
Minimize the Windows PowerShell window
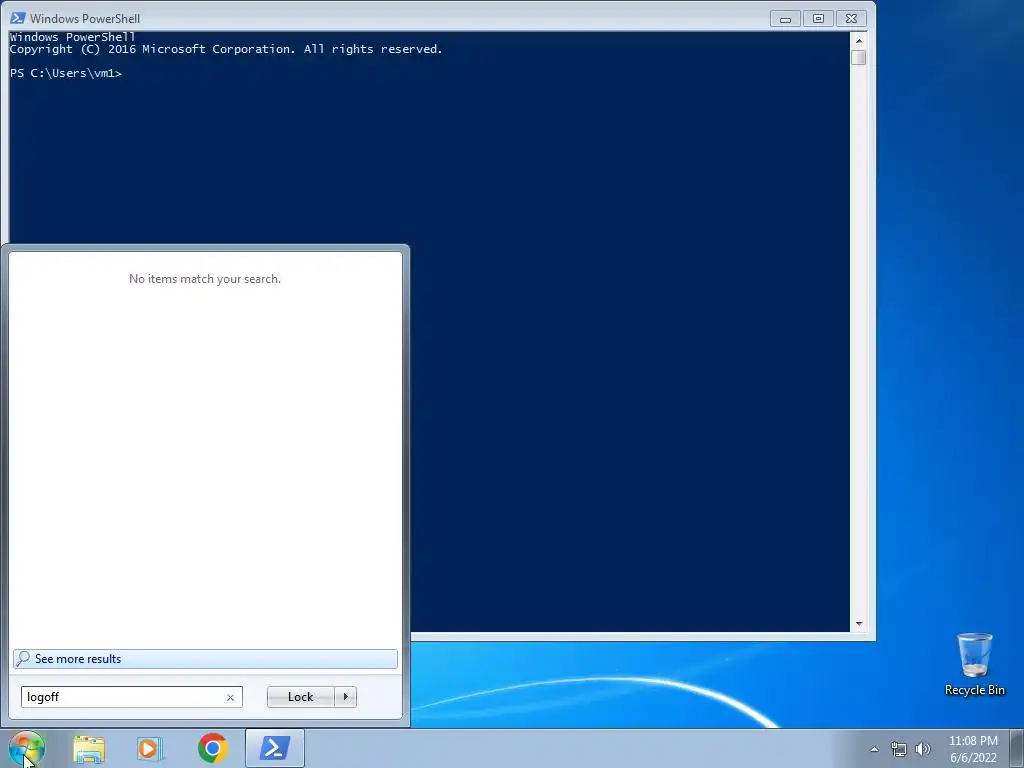pyautogui.click(x=785, y=19)
